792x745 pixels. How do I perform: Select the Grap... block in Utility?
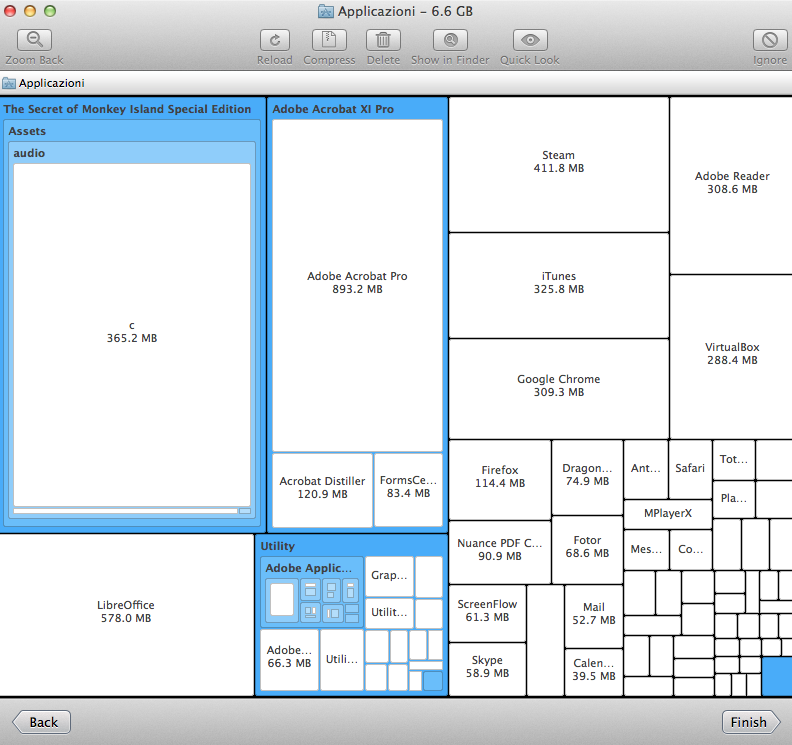coord(389,576)
